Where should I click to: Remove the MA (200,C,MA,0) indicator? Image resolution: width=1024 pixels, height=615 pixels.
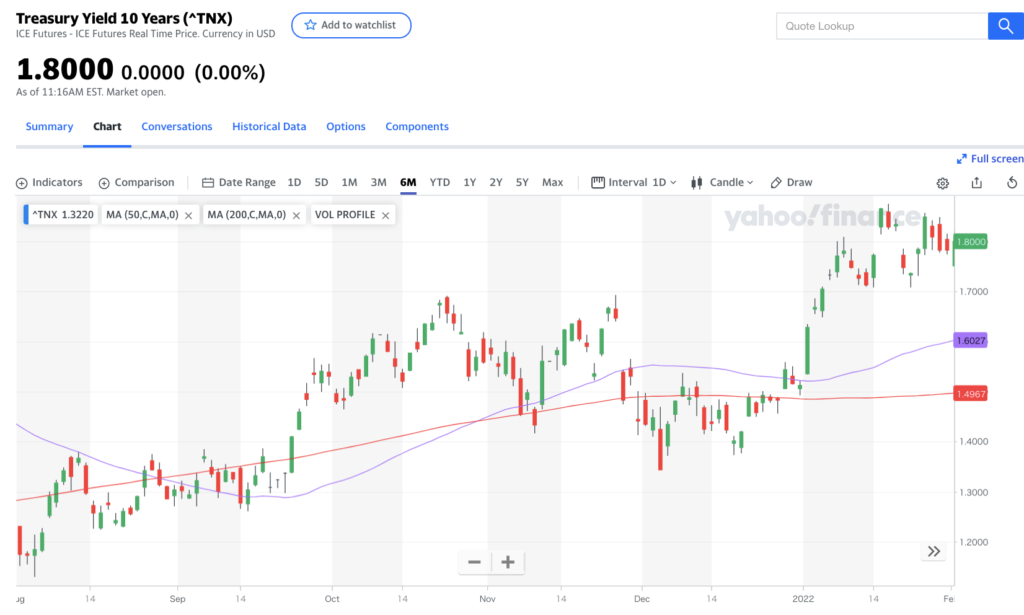[296, 215]
